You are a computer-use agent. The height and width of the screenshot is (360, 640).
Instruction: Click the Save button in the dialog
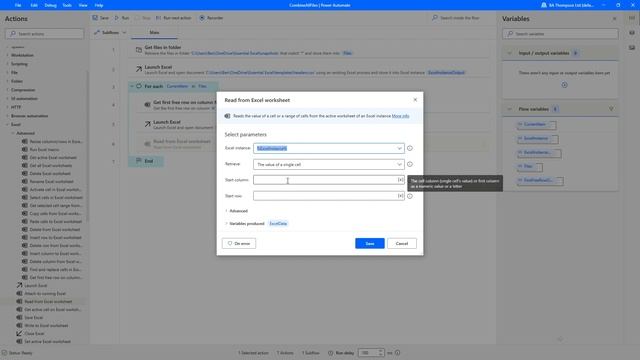click(369, 243)
